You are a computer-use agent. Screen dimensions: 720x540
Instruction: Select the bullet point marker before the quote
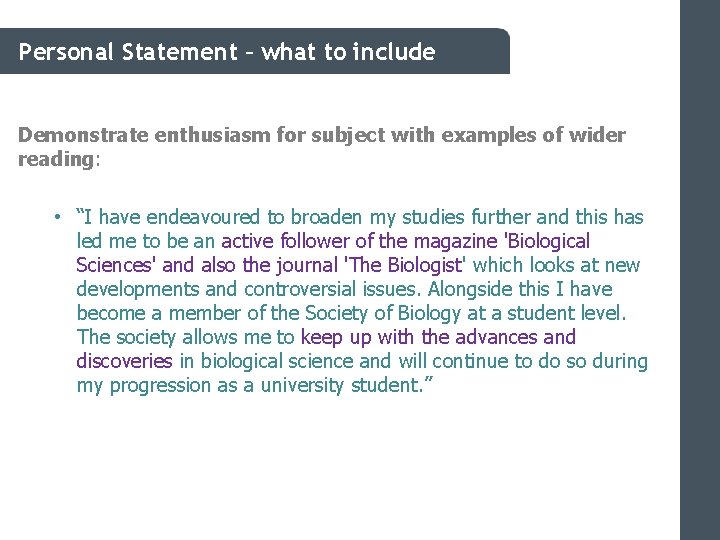[x=57, y=217]
